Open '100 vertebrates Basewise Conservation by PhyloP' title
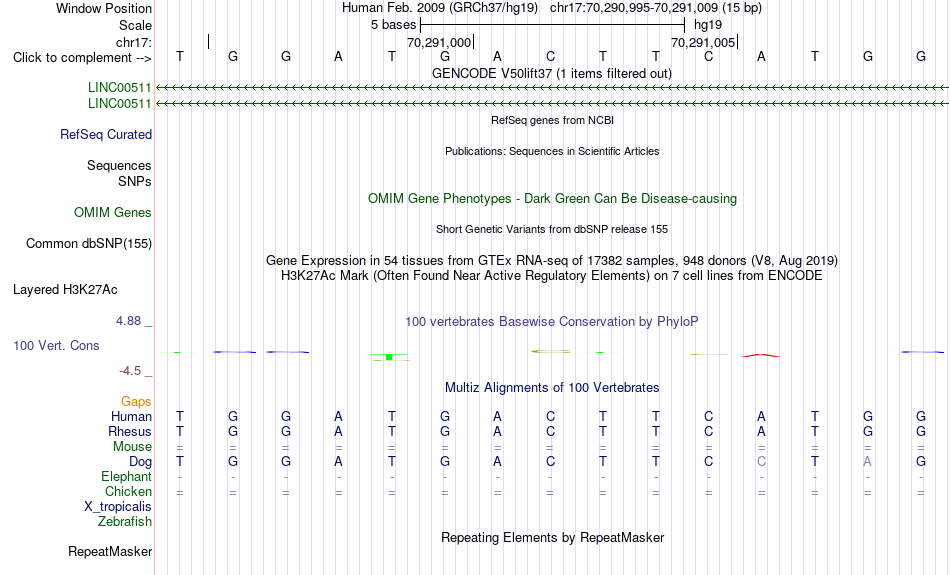The image size is (950, 575). (x=552, y=322)
